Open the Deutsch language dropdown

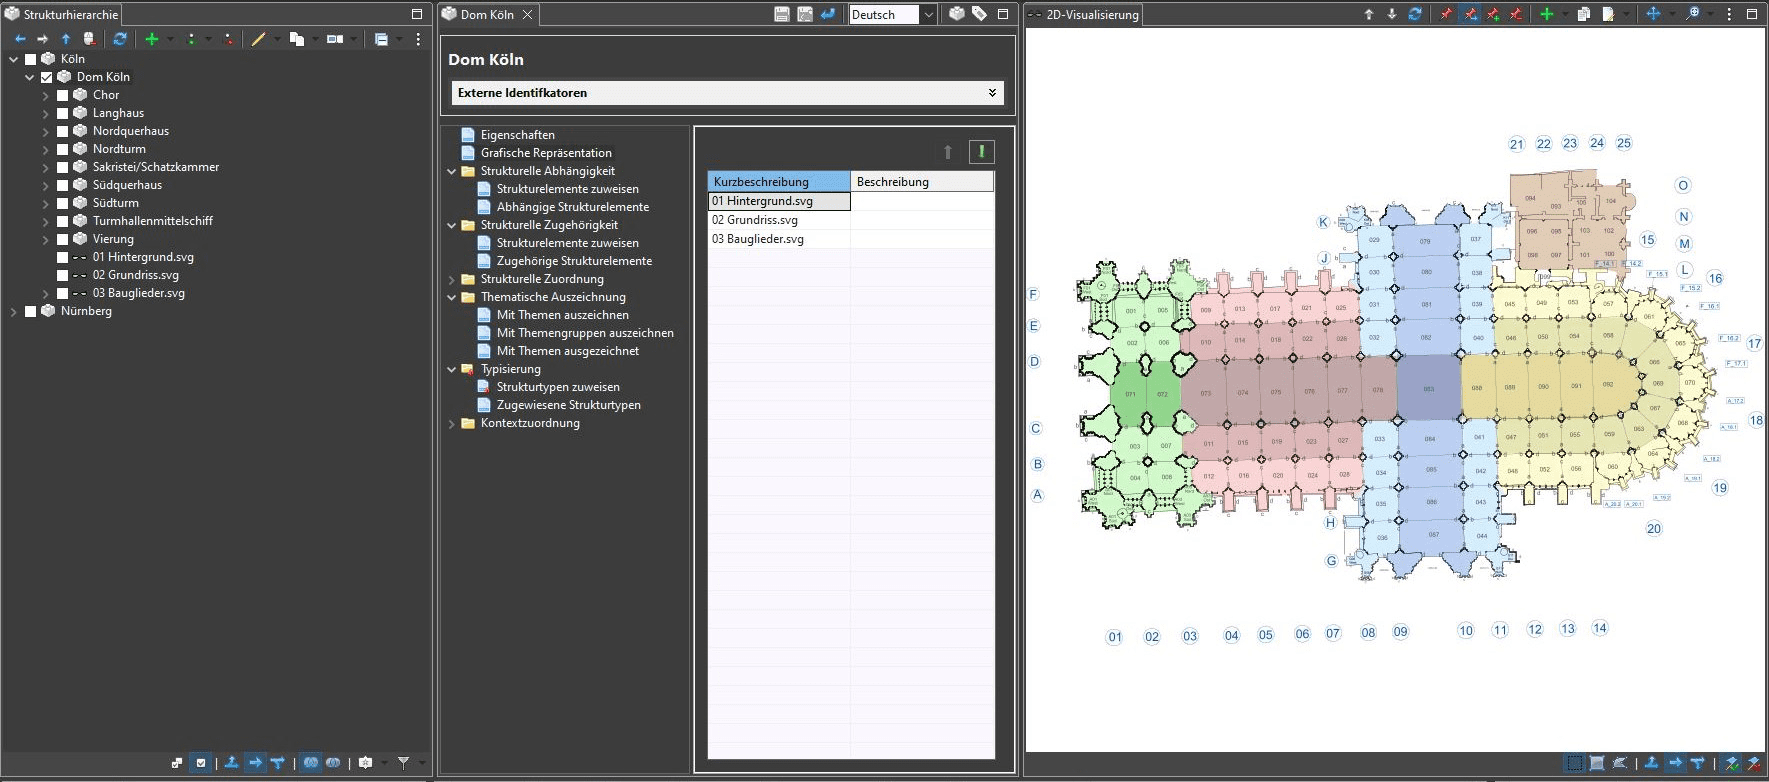pyautogui.click(x=928, y=15)
